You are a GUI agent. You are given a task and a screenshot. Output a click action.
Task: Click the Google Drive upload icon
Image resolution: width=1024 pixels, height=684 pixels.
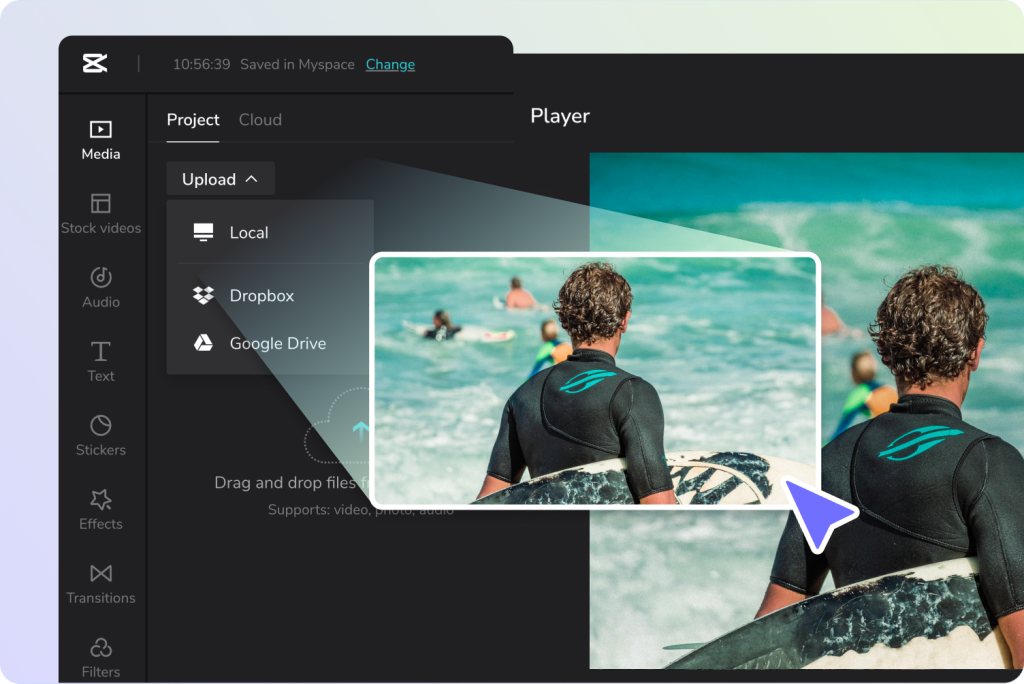203,343
